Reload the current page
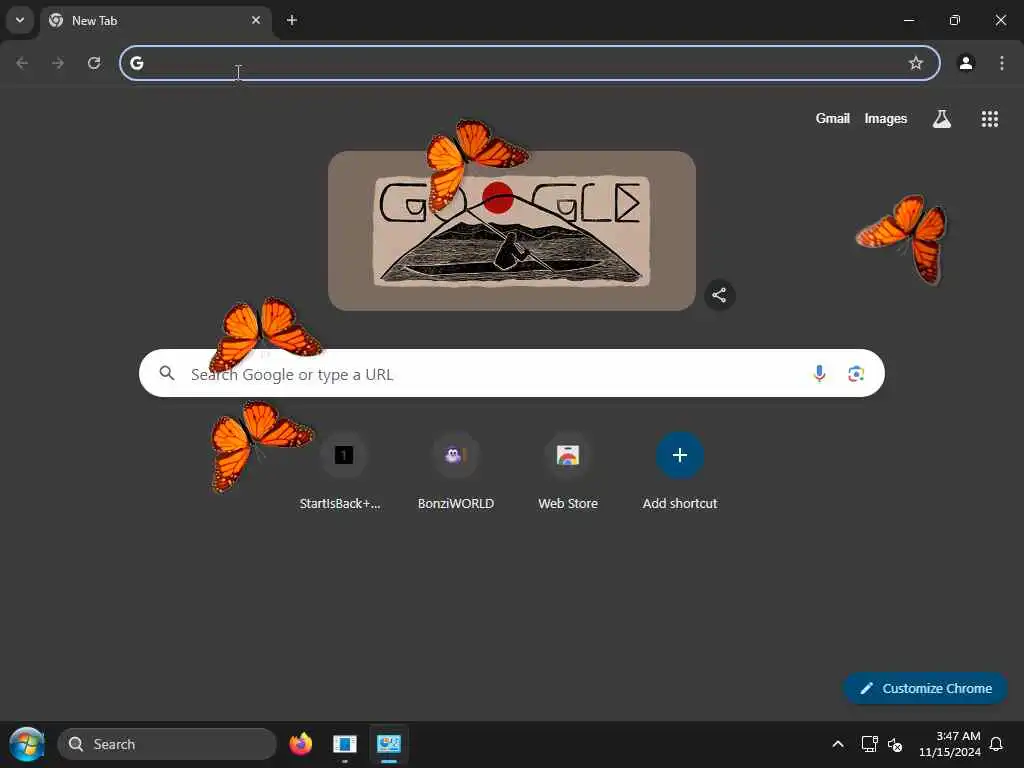This screenshot has height=768, width=1024. 94,63
